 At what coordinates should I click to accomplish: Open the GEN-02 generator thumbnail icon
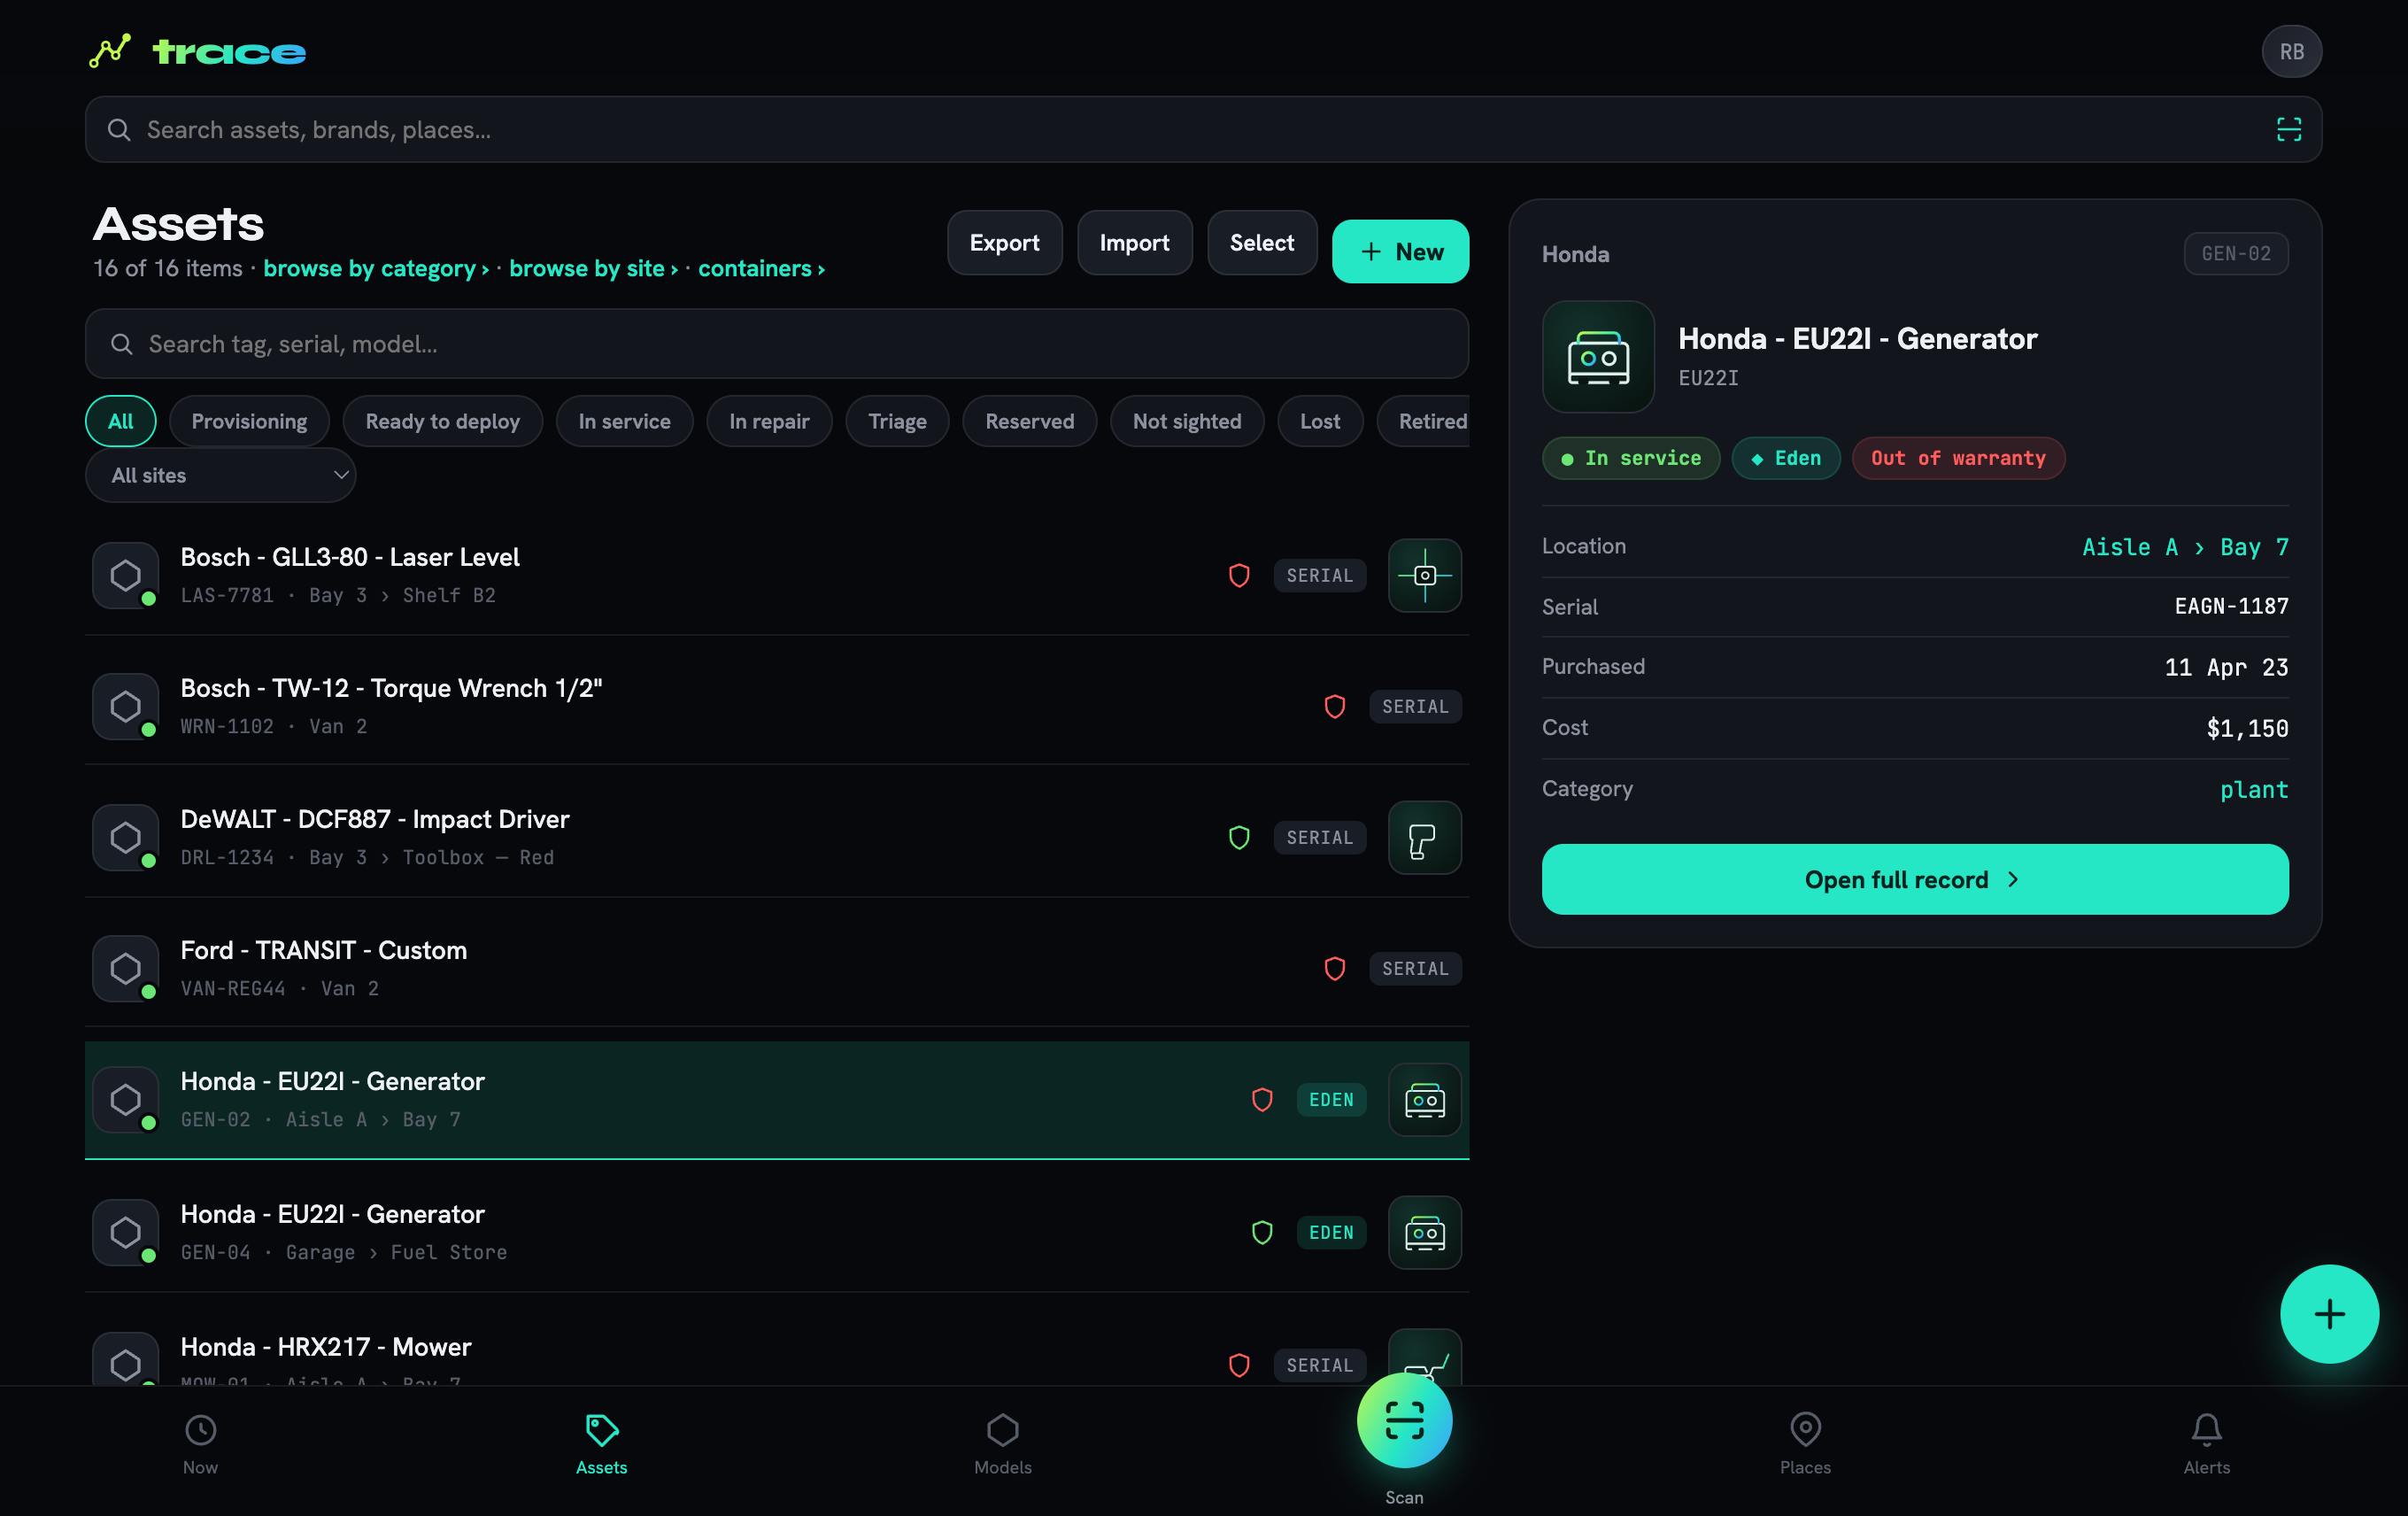point(1424,1099)
